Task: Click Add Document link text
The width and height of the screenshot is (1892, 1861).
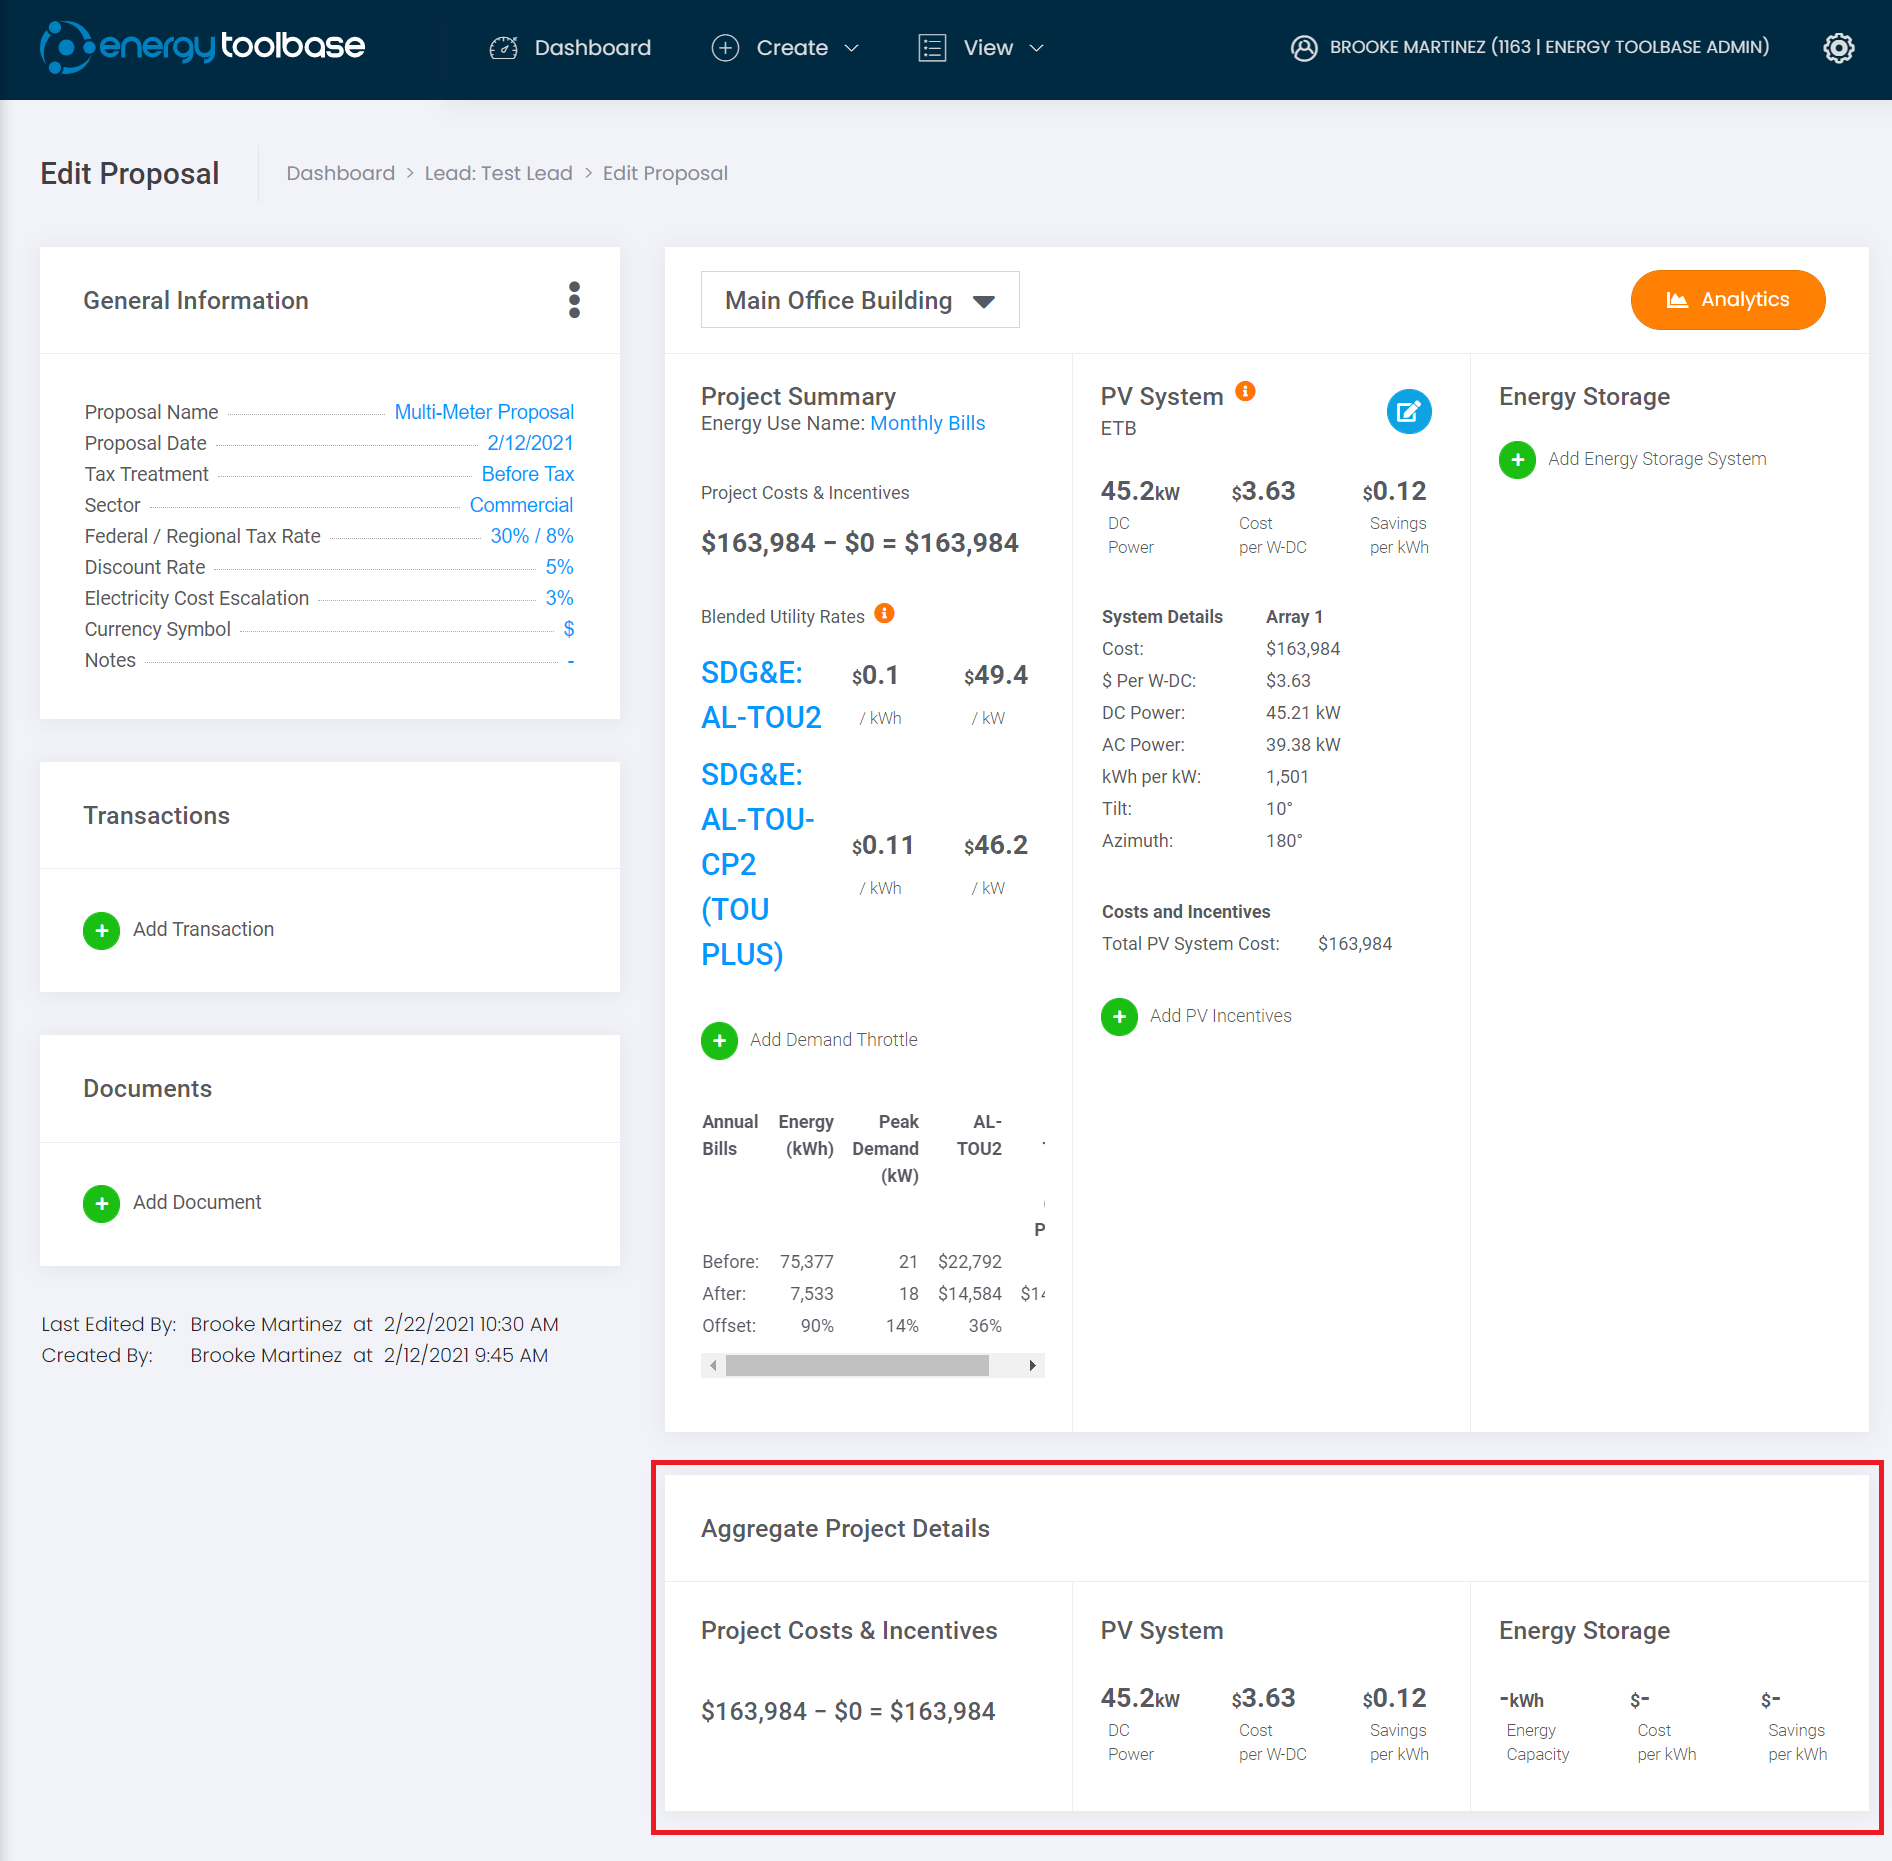Action: pyautogui.click(x=197, y=1202)
